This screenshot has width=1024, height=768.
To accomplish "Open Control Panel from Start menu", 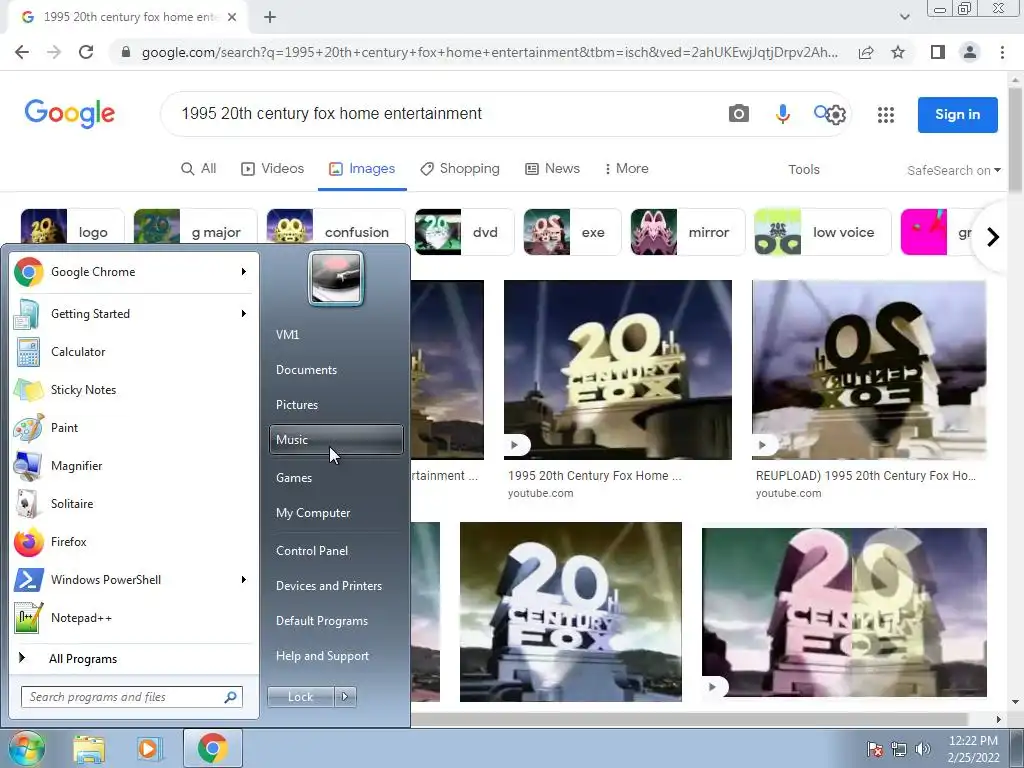I will [336, 551].
